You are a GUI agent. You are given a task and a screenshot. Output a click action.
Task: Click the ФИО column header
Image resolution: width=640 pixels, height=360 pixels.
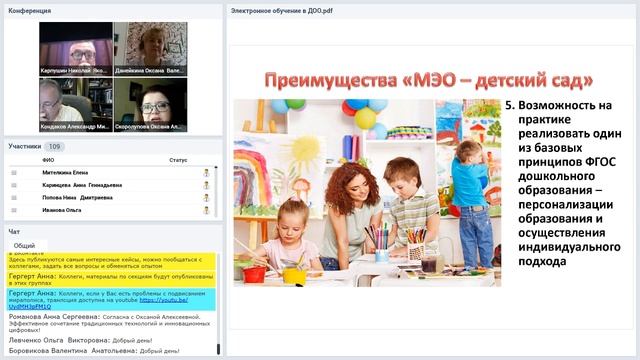(x=48, y=160)
